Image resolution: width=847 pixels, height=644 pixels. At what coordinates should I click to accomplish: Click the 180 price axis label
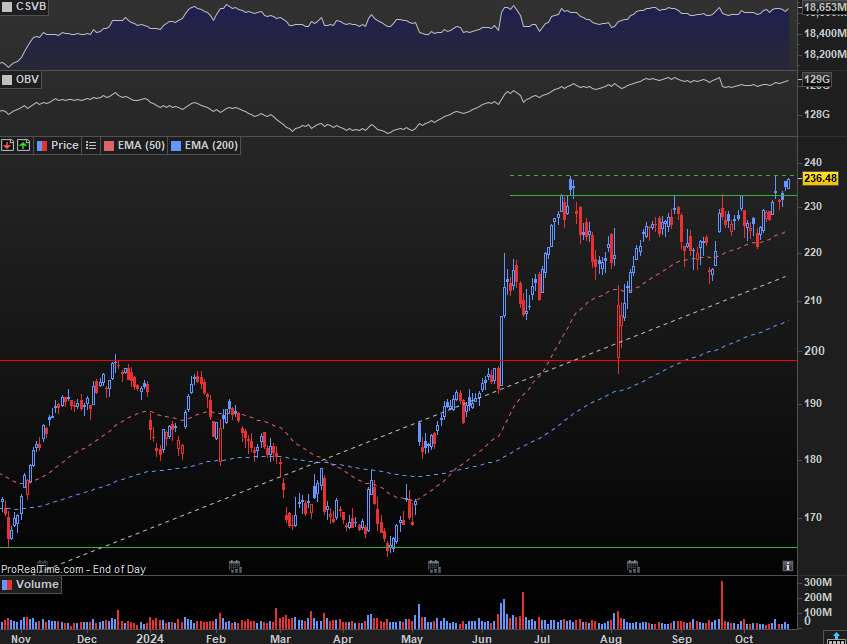813,459
